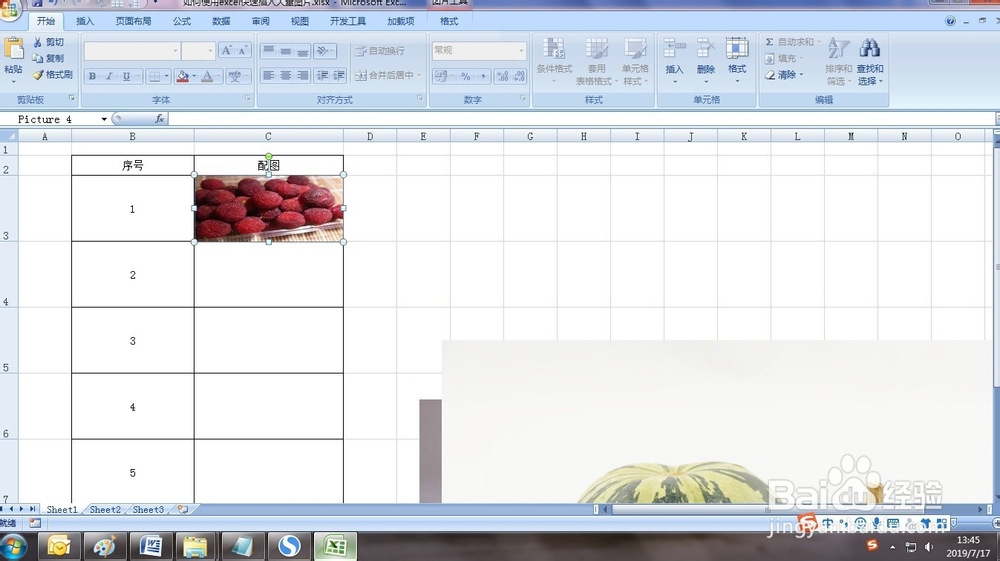Click the Font Color letter A swatch
This screenshot has height=561, width=1000.
(207, 76)
